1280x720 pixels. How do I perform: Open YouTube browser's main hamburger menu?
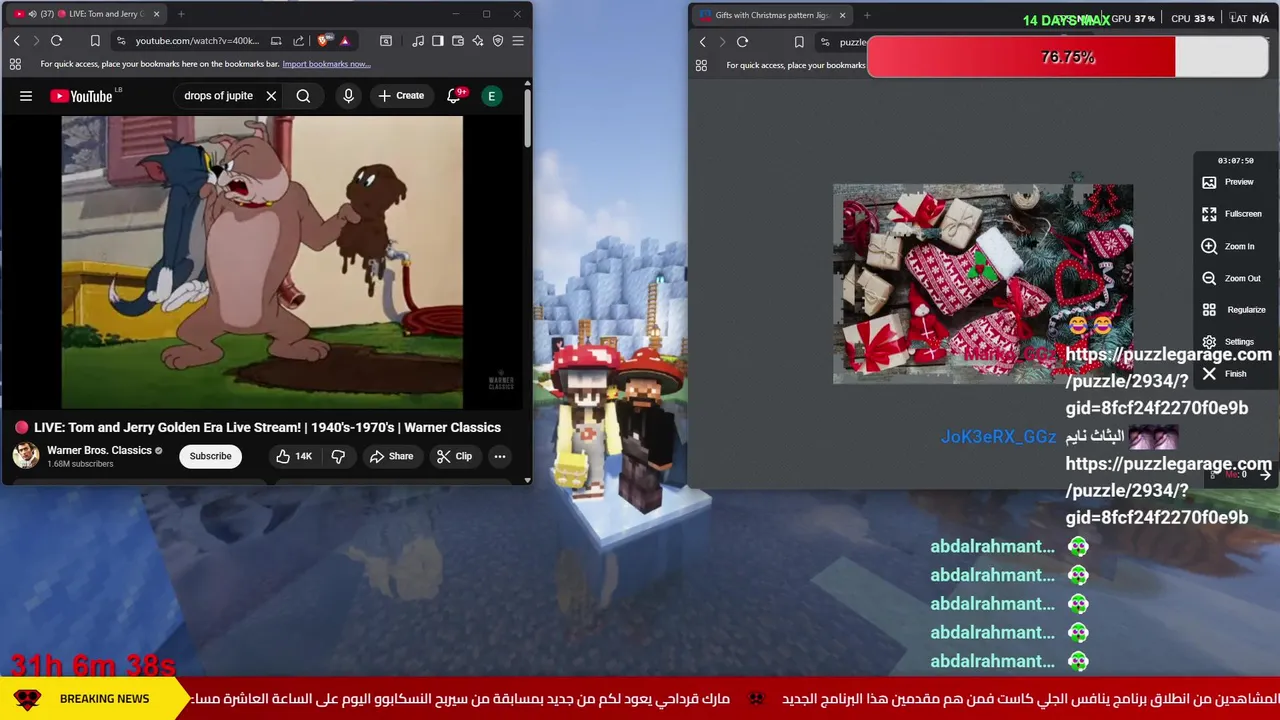click(x=518, y=41)
